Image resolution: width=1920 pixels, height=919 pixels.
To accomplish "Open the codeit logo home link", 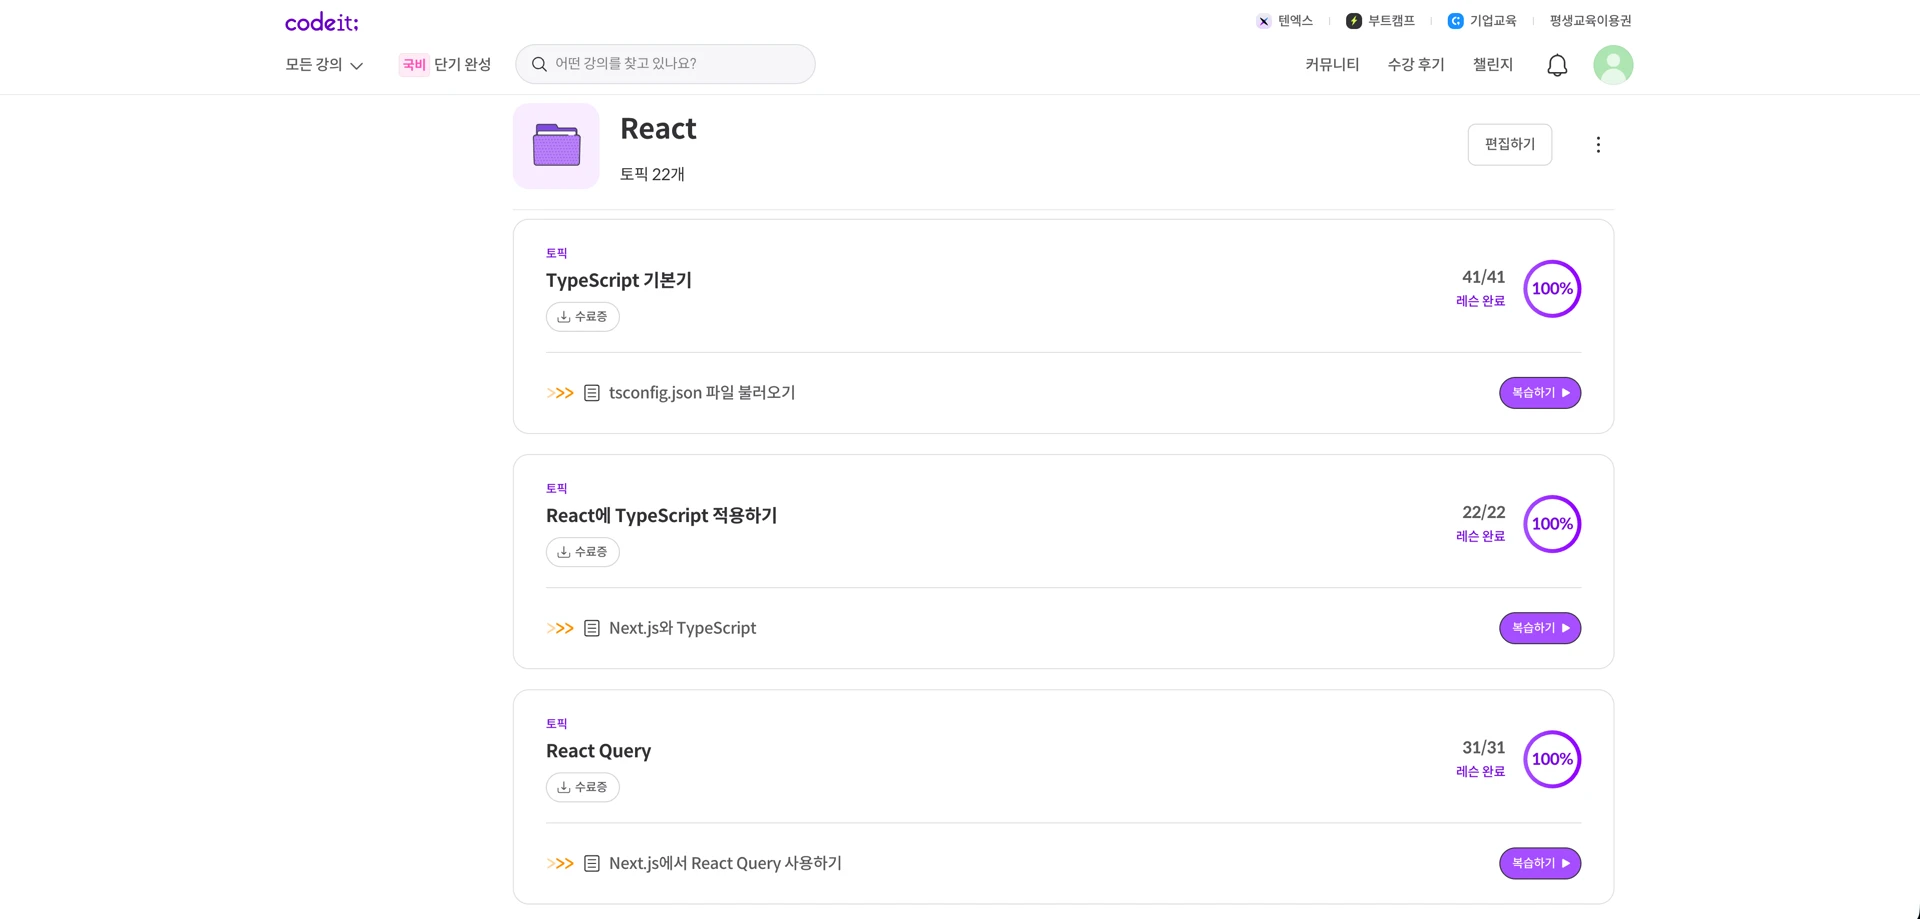I will tap(321, 22).
